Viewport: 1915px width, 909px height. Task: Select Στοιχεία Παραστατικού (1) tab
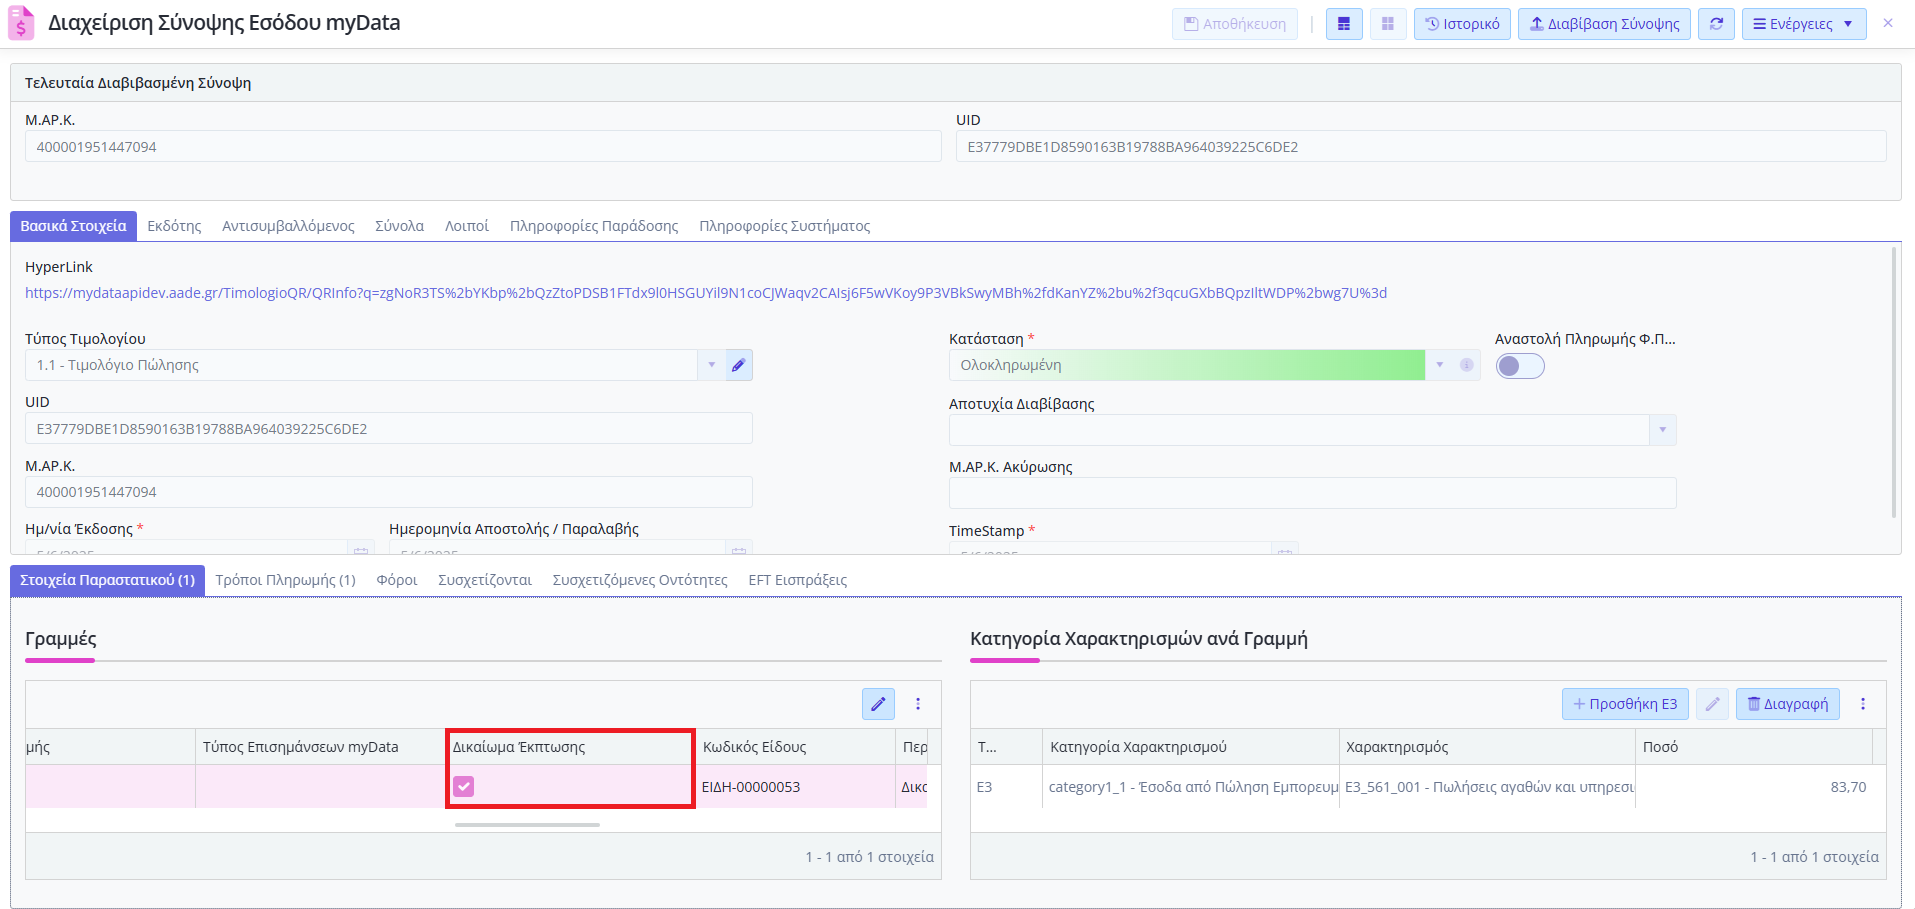[107, 580]
